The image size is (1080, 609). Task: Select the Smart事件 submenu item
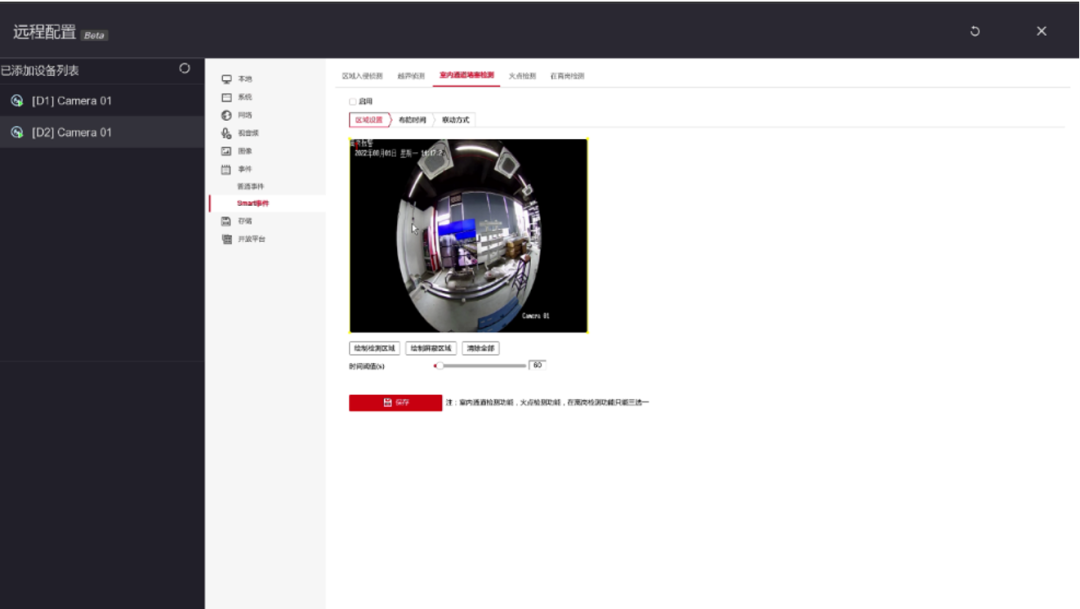252,203
